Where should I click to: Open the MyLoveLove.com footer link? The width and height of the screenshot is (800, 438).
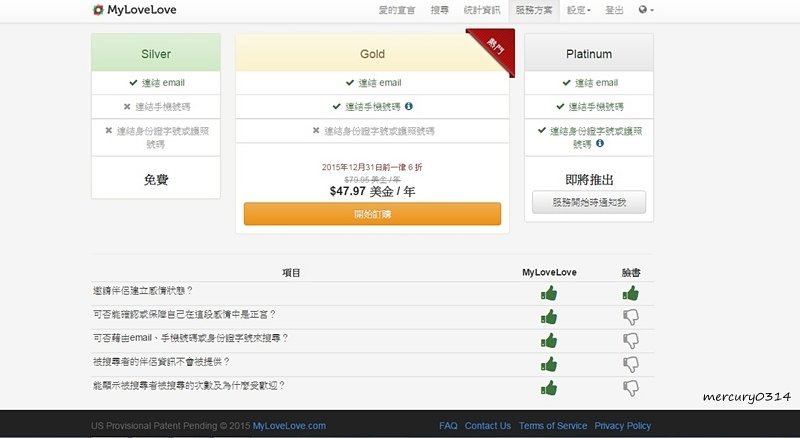(x=289, y=426)
